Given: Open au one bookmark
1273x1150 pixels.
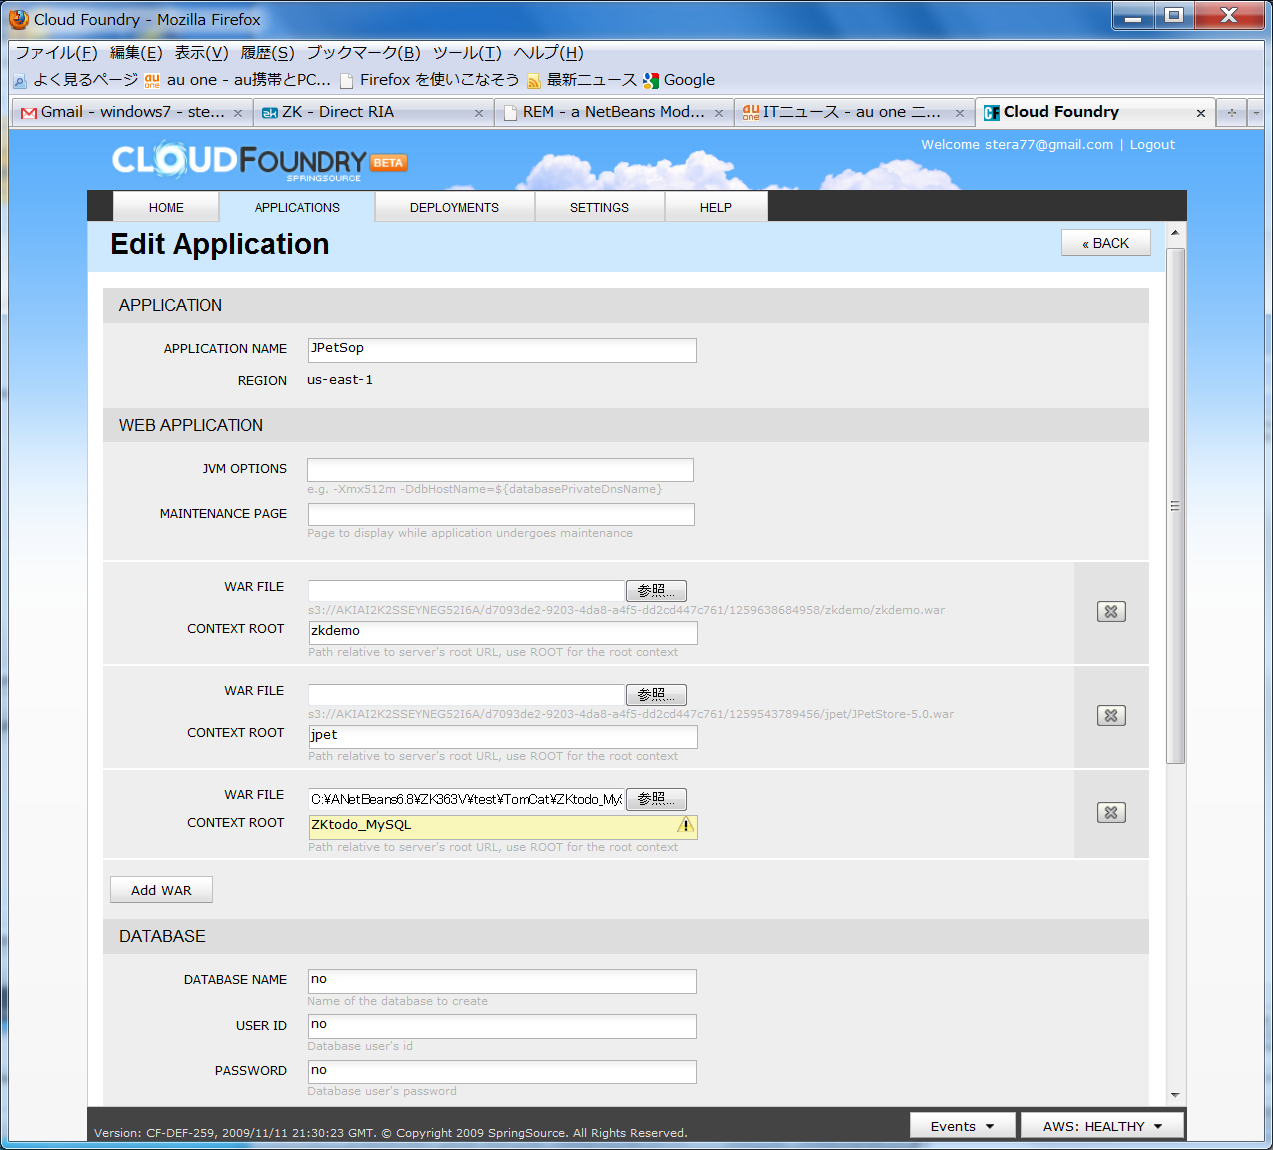Looking at the screenshot, I should pyautogui.click(x=237, y=80).
